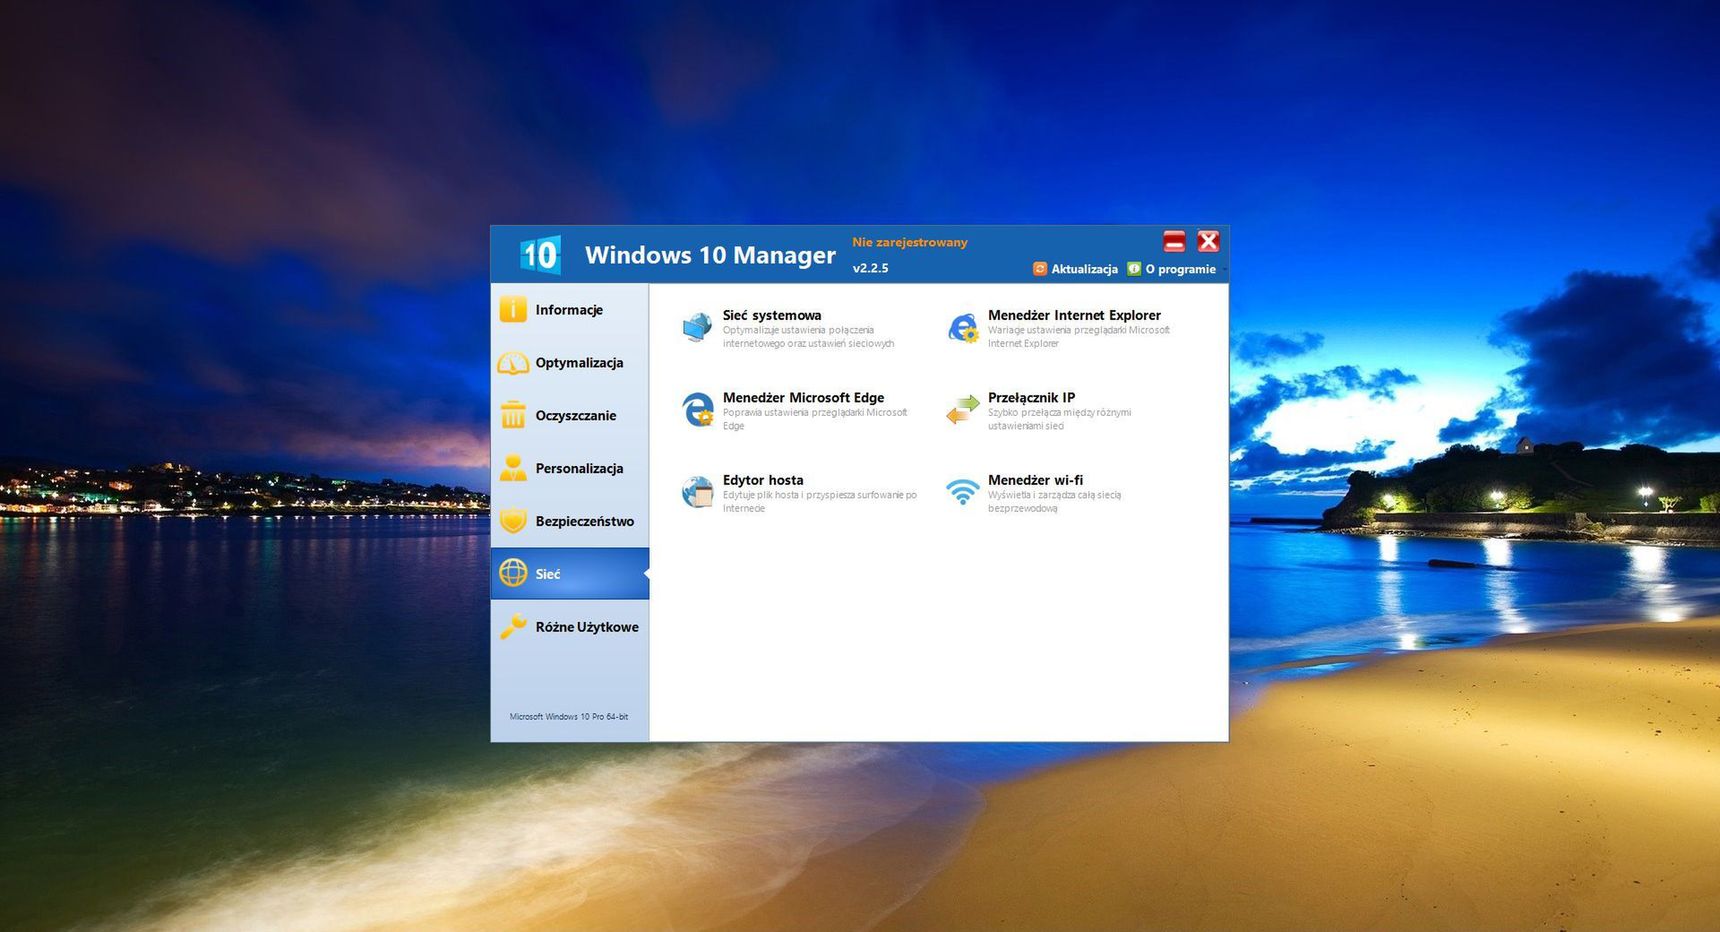Click the Sieć systemowa description text
Screen dimensions: 1720x932
pos(808,337)
